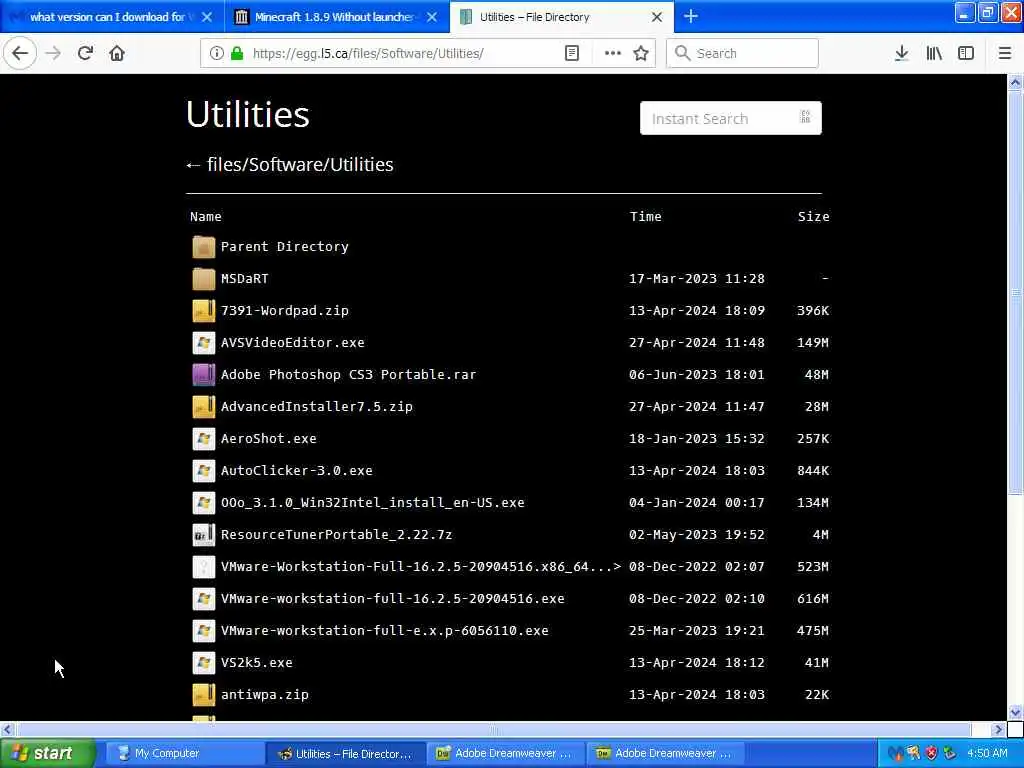Switch to My Computer taskbar window
The height and width of the screenshot is (768, 1024).
183,753
